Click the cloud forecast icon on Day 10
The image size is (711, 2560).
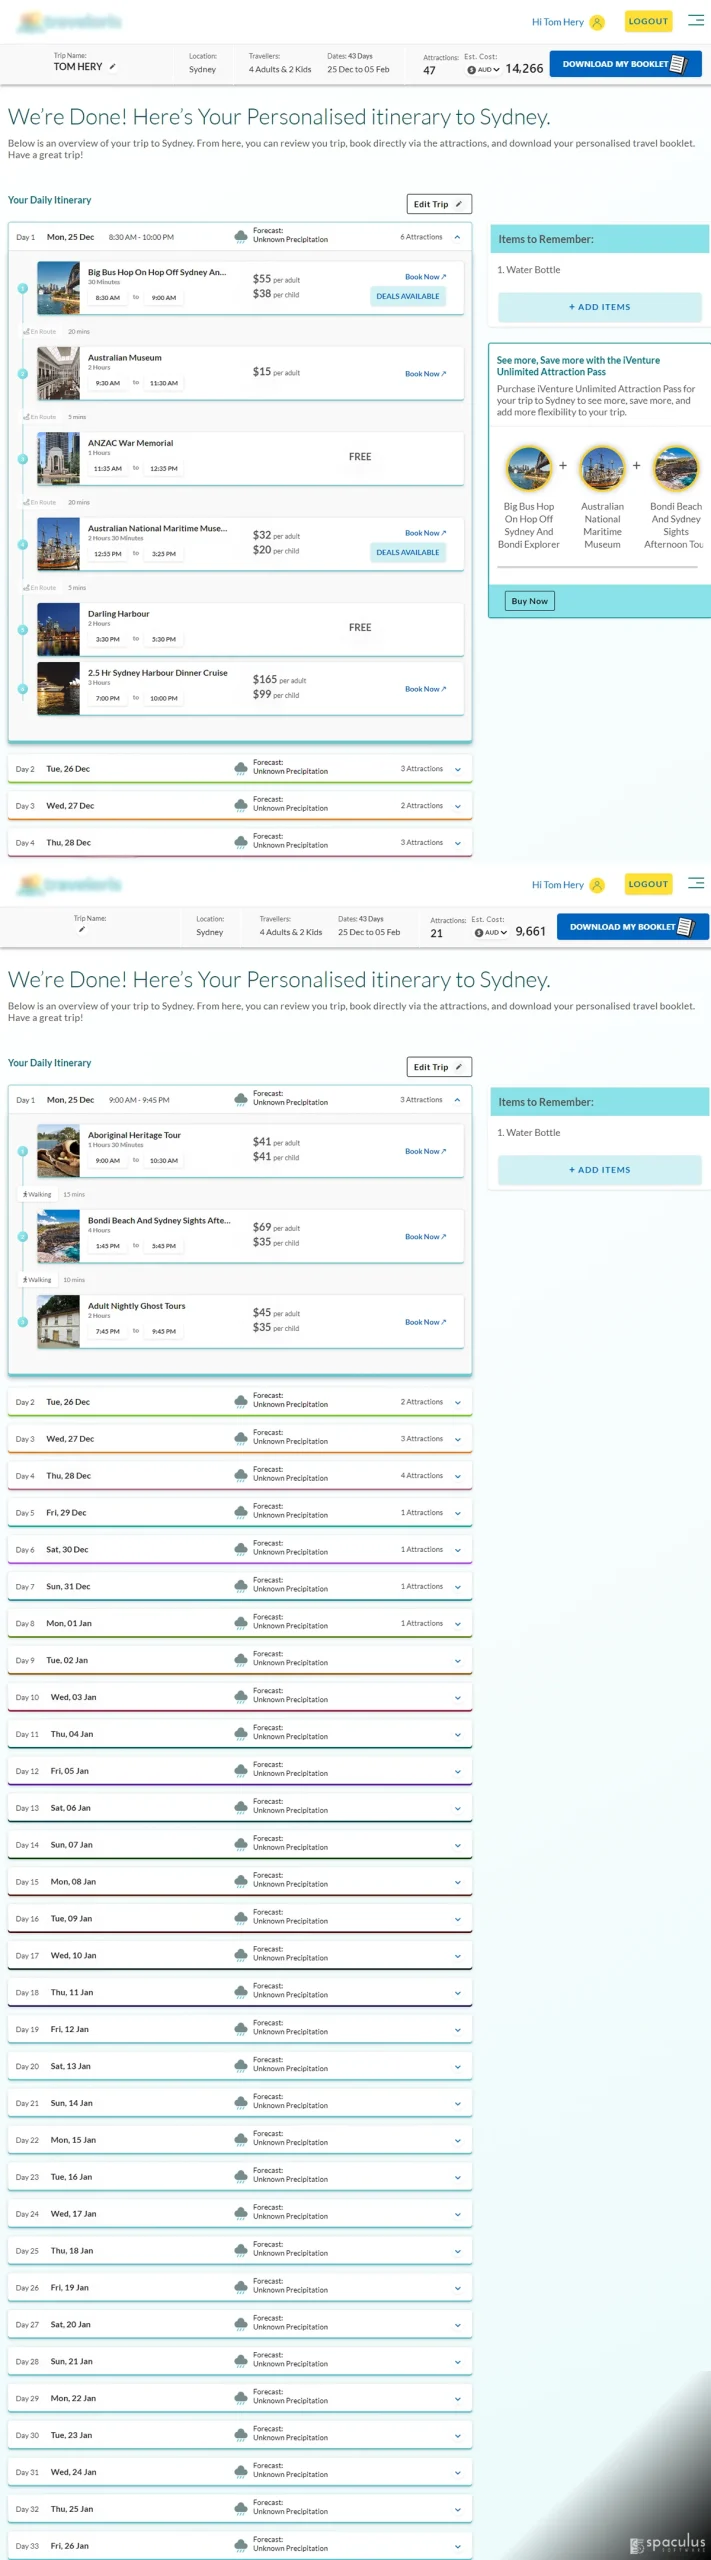pyautogui.click(x=241, y=1697)
